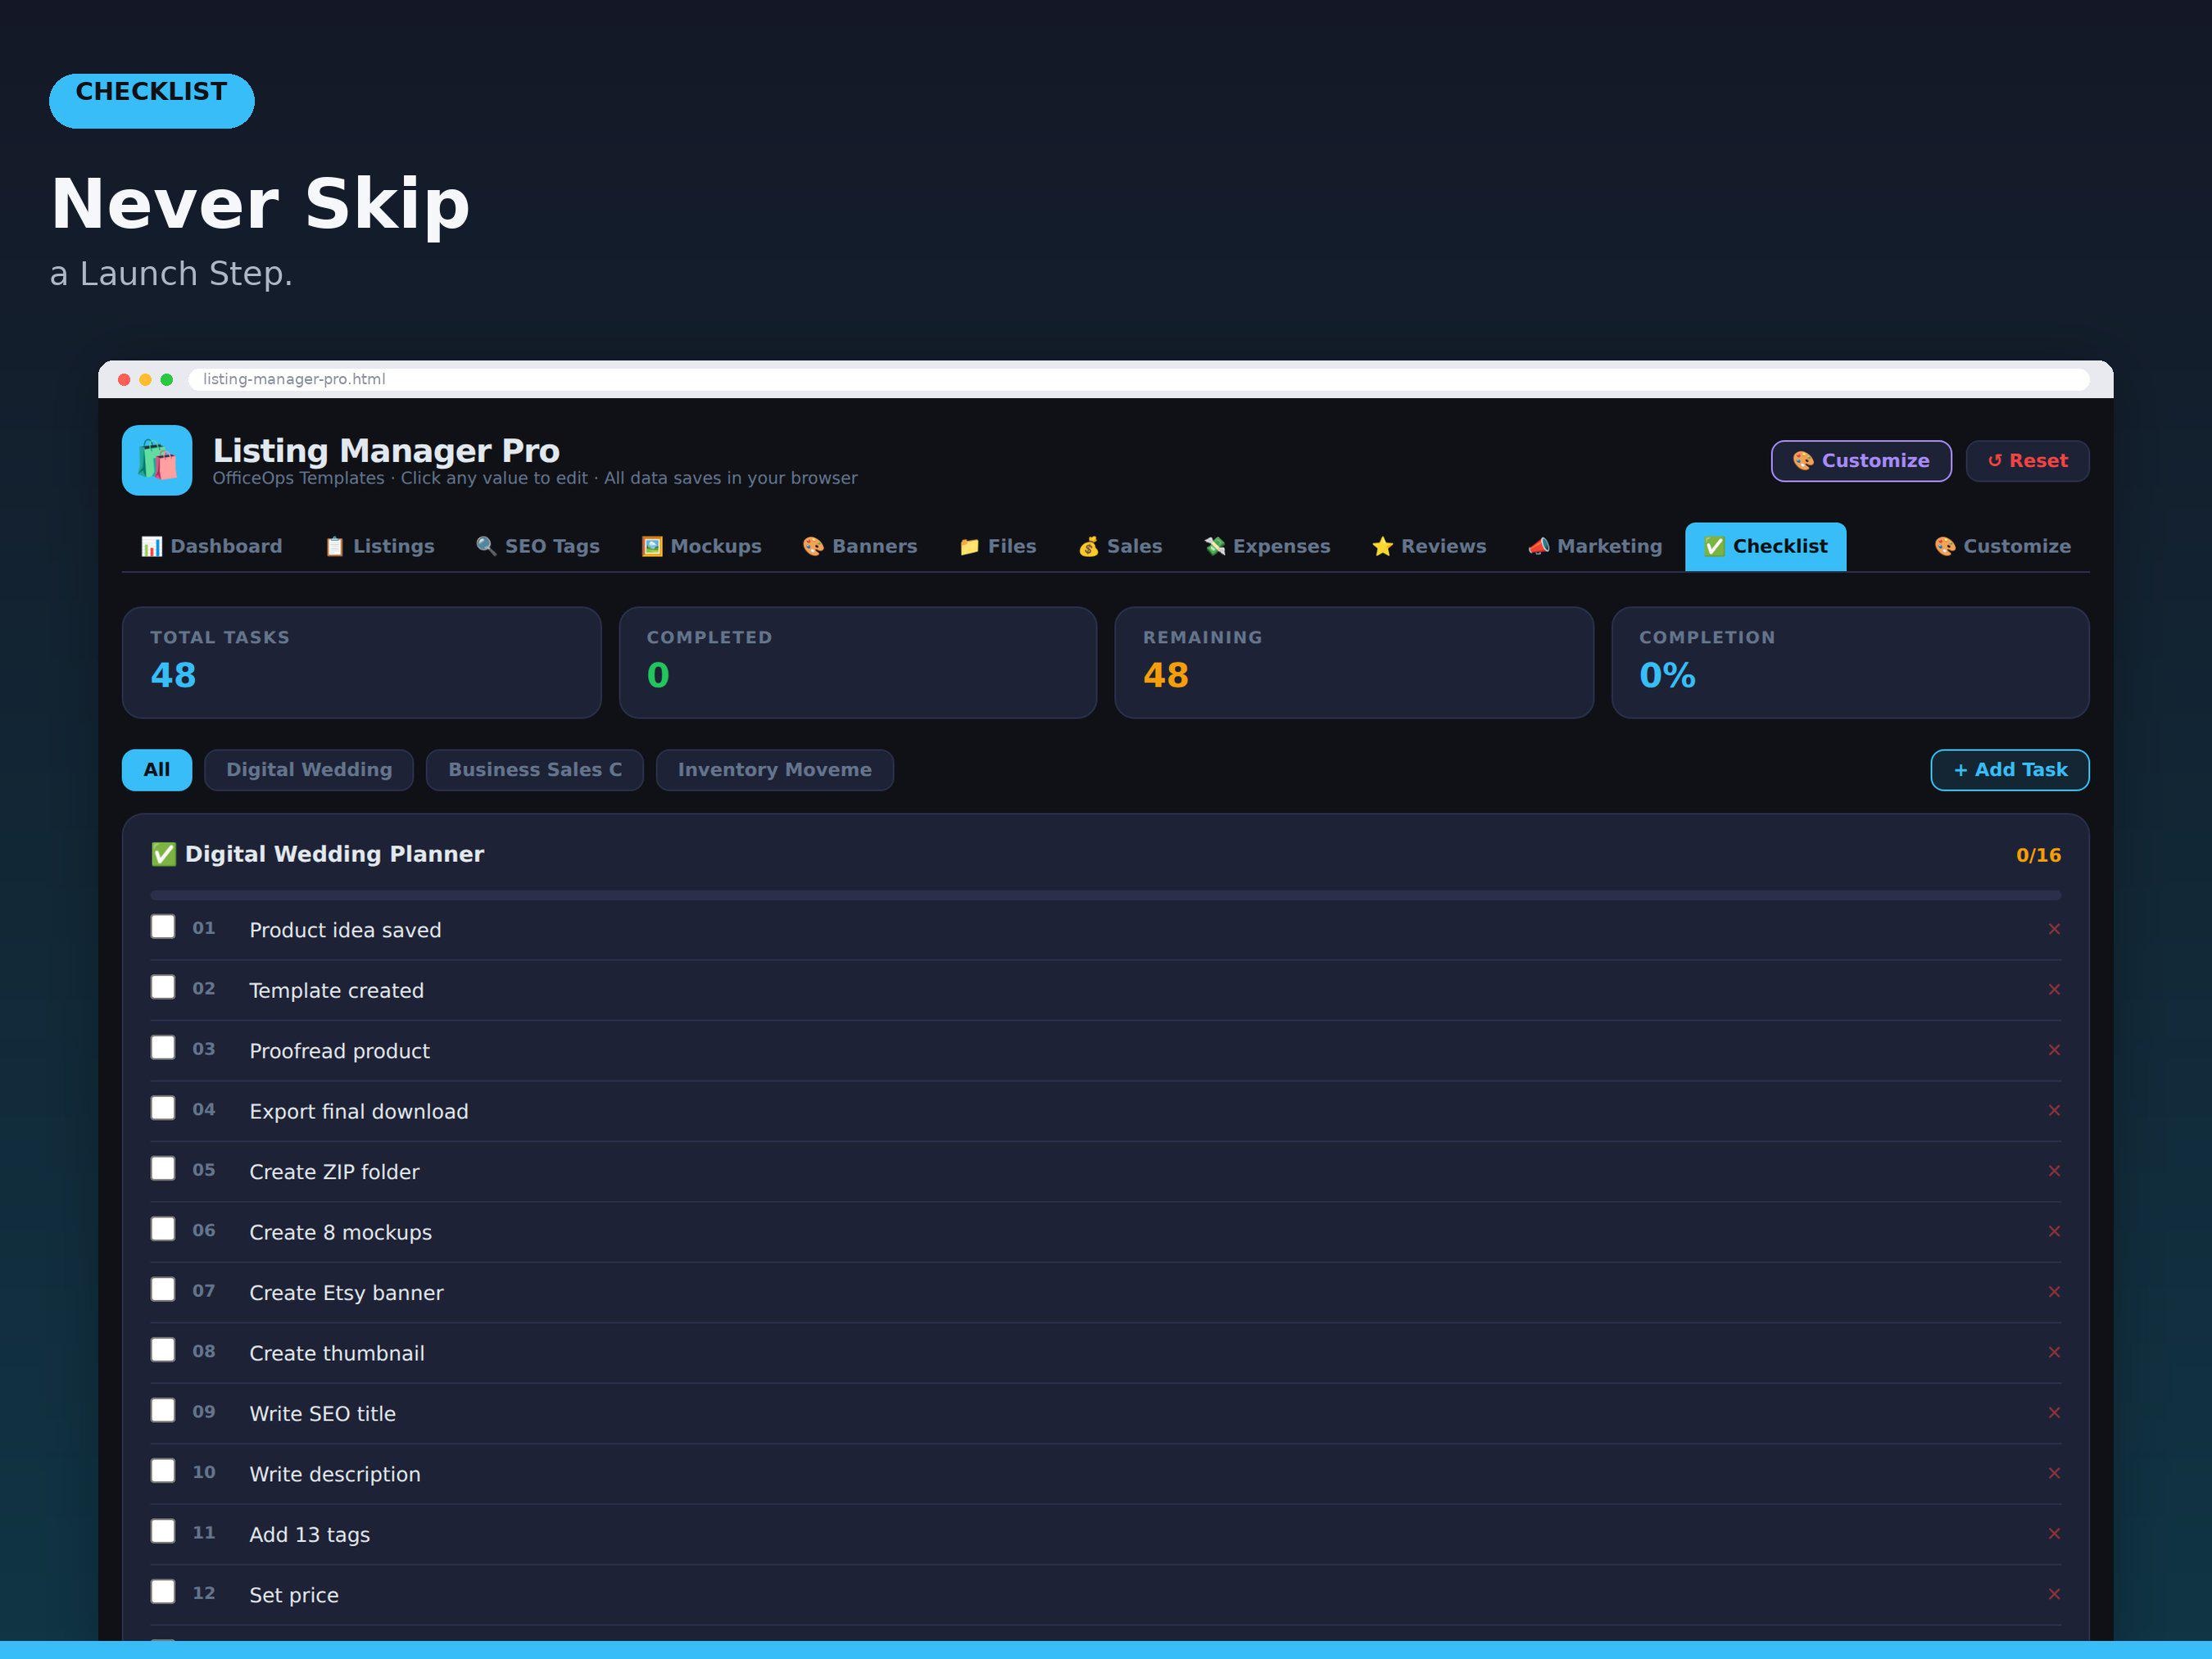Remove the 'Create thumbnail' task
2212x1659 pixels.
(x=2054, y=1352)
